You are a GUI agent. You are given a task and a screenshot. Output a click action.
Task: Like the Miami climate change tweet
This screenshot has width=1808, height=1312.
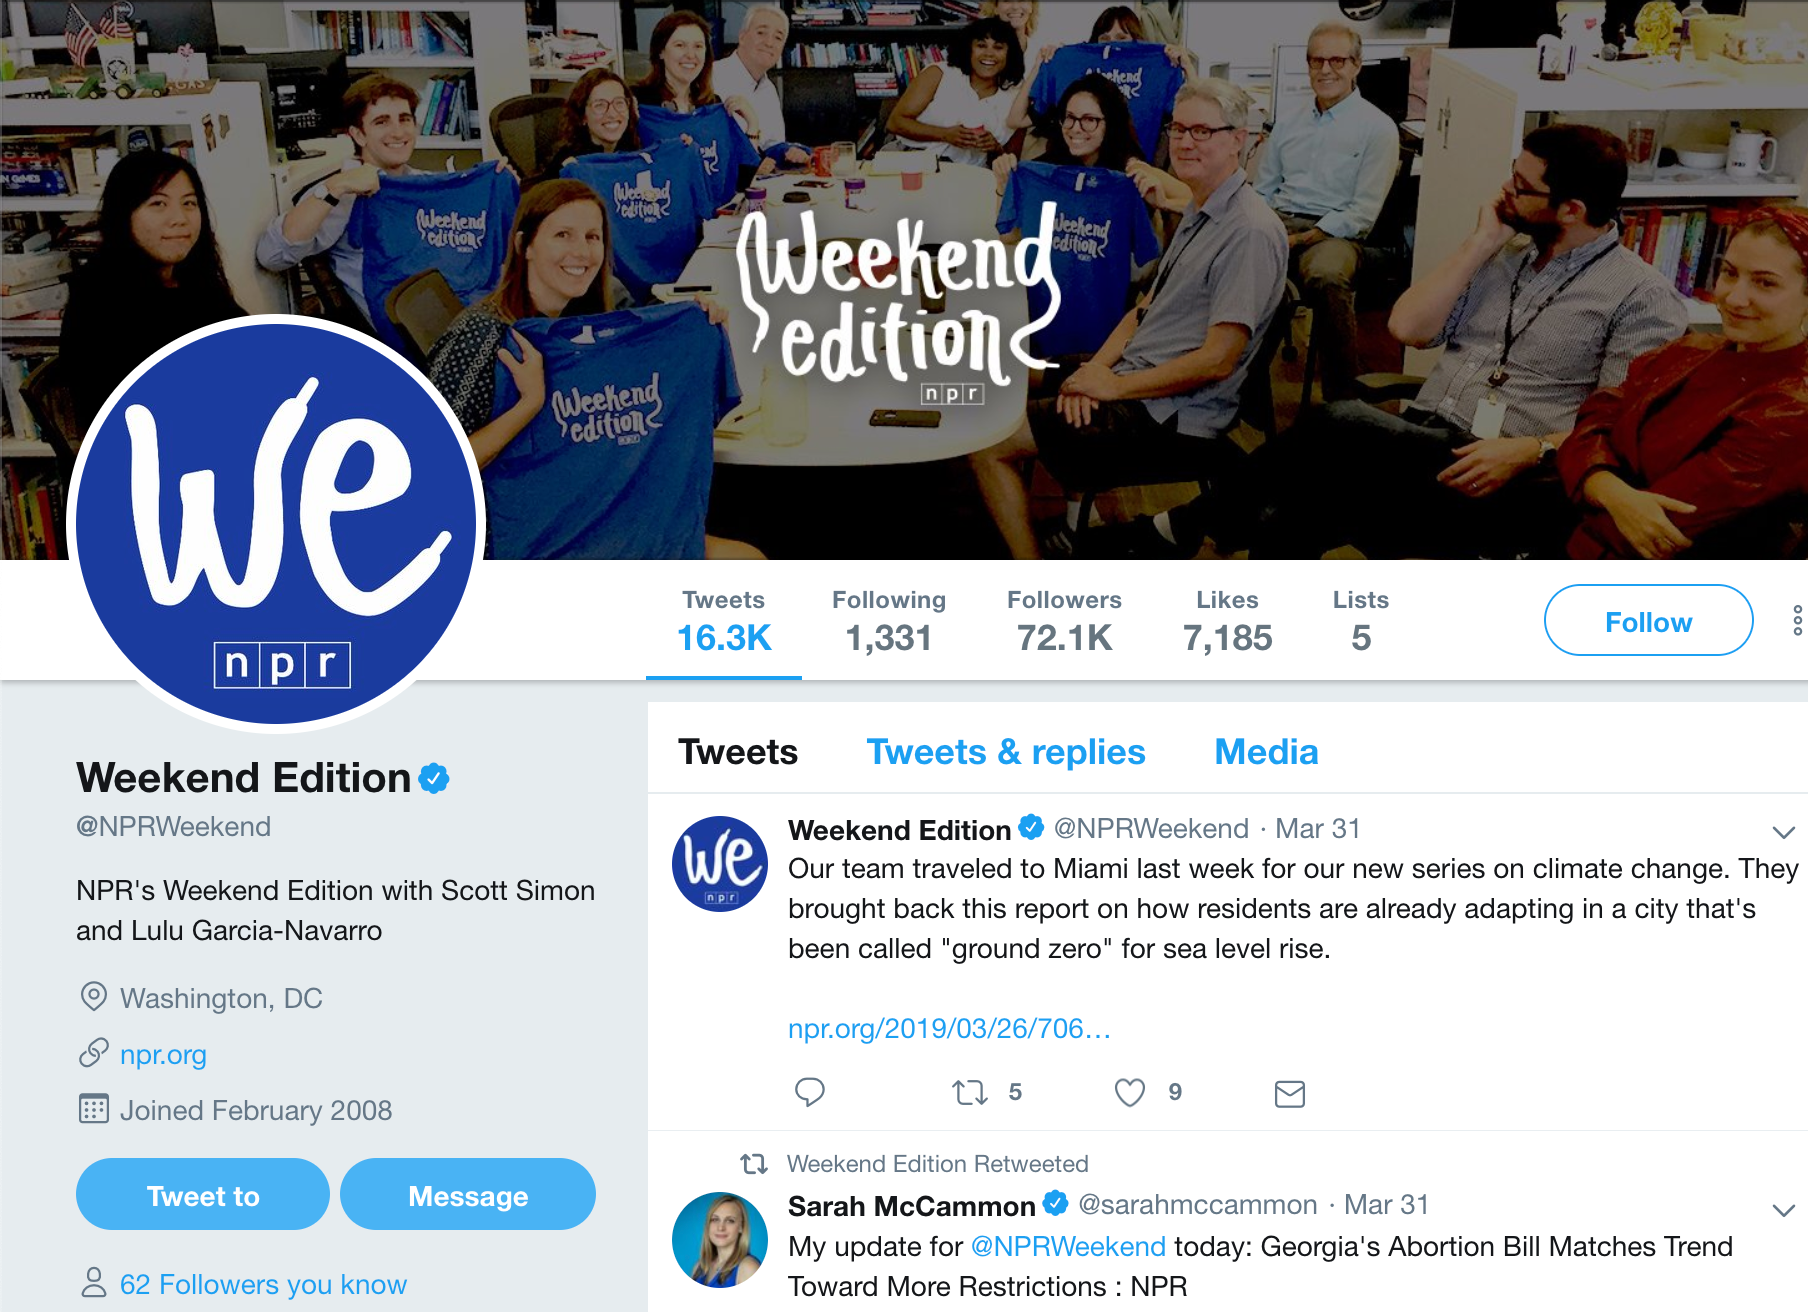coord(1129,1092)
